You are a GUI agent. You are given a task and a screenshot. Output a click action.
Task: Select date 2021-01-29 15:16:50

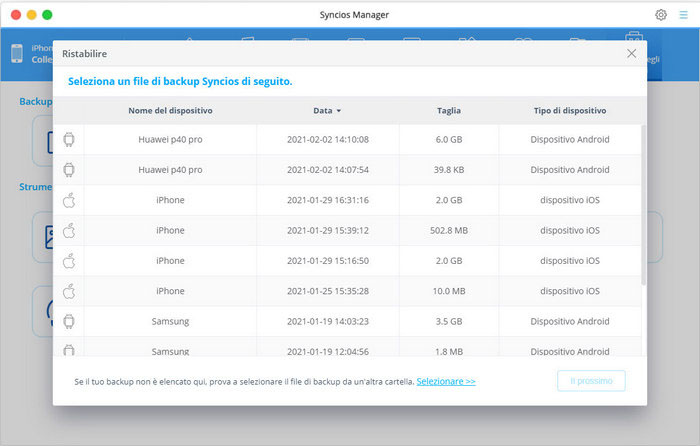click(x=328, y=261)
